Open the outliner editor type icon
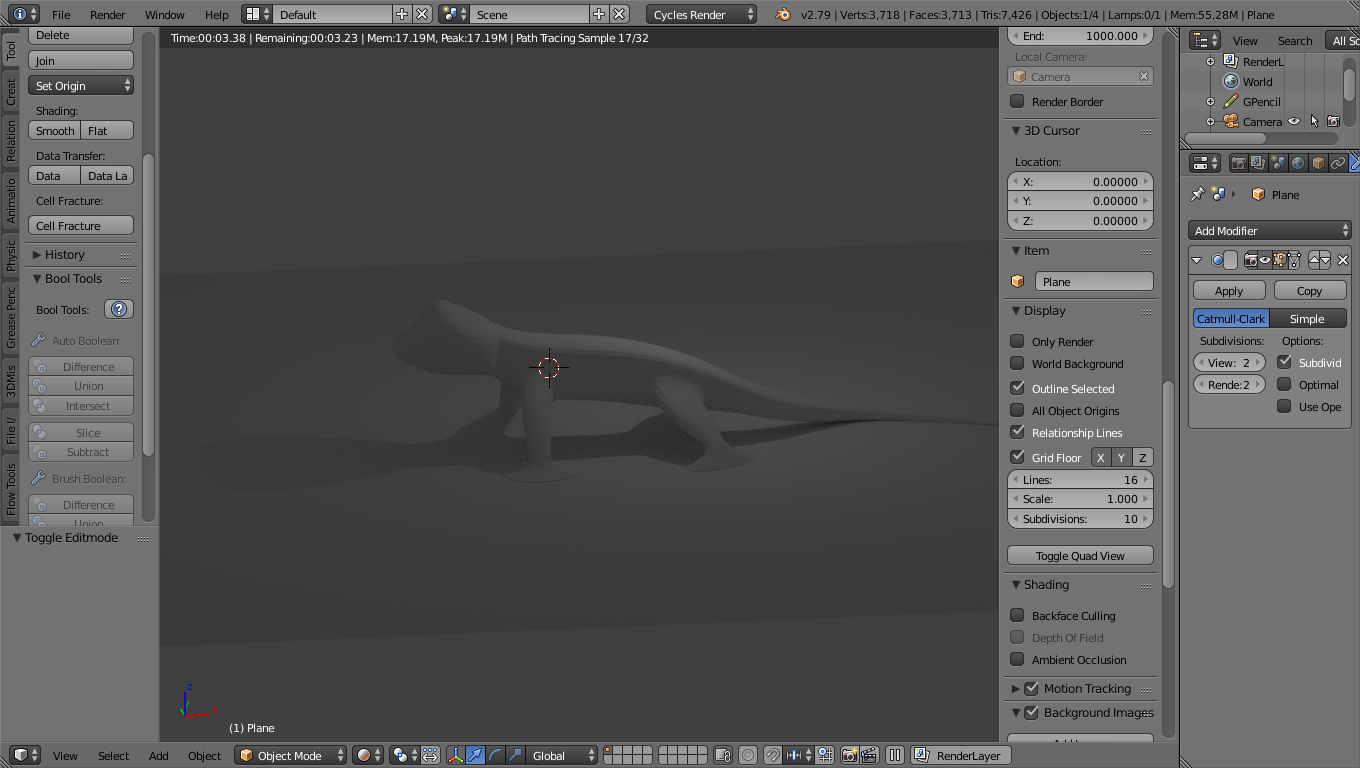The image size is (1360, 768). [x=1205, y=40]
